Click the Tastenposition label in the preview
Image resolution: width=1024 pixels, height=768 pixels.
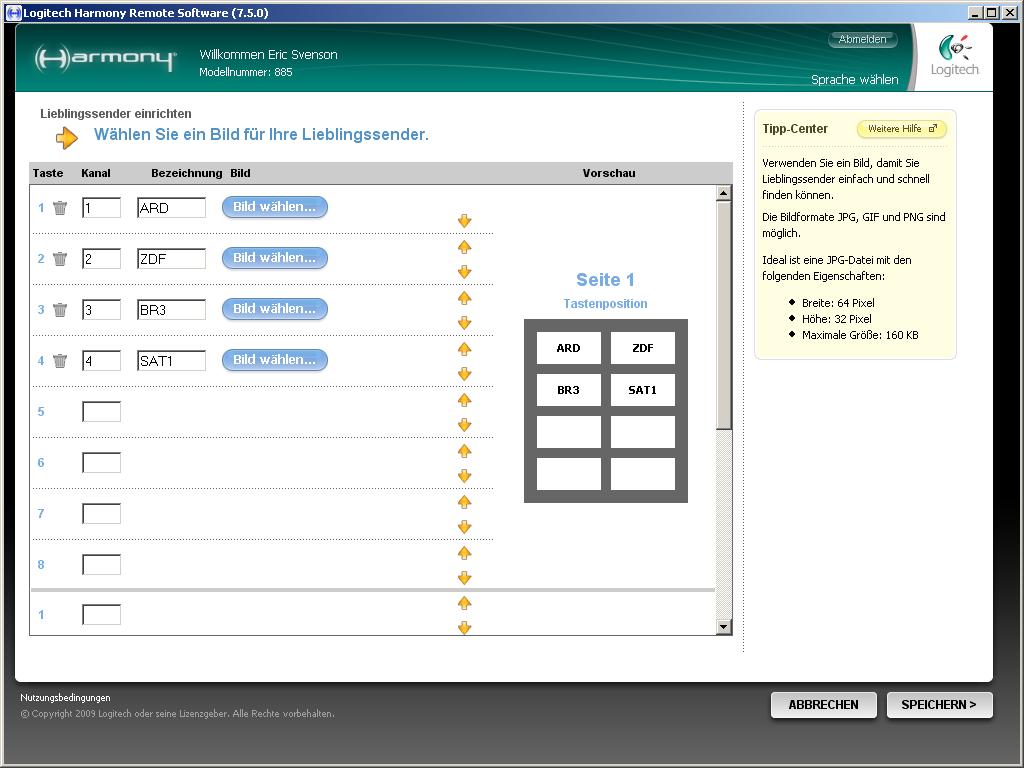(x=605, y=304)
